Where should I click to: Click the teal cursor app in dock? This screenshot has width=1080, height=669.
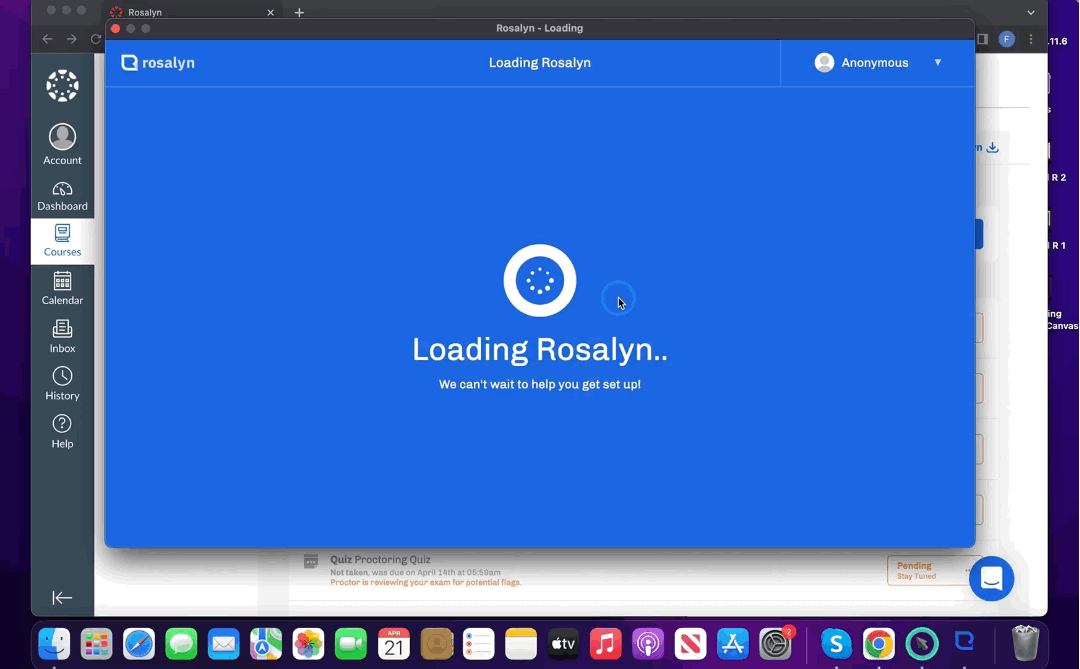922,644
